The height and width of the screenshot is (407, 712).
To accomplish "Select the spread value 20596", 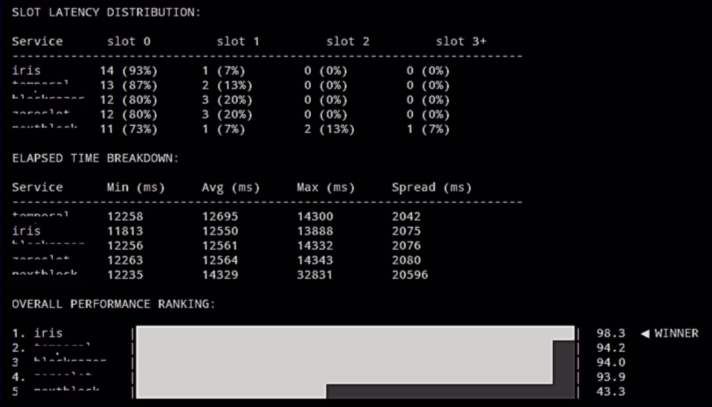I will pyautogui.click(x=410, y=275).
